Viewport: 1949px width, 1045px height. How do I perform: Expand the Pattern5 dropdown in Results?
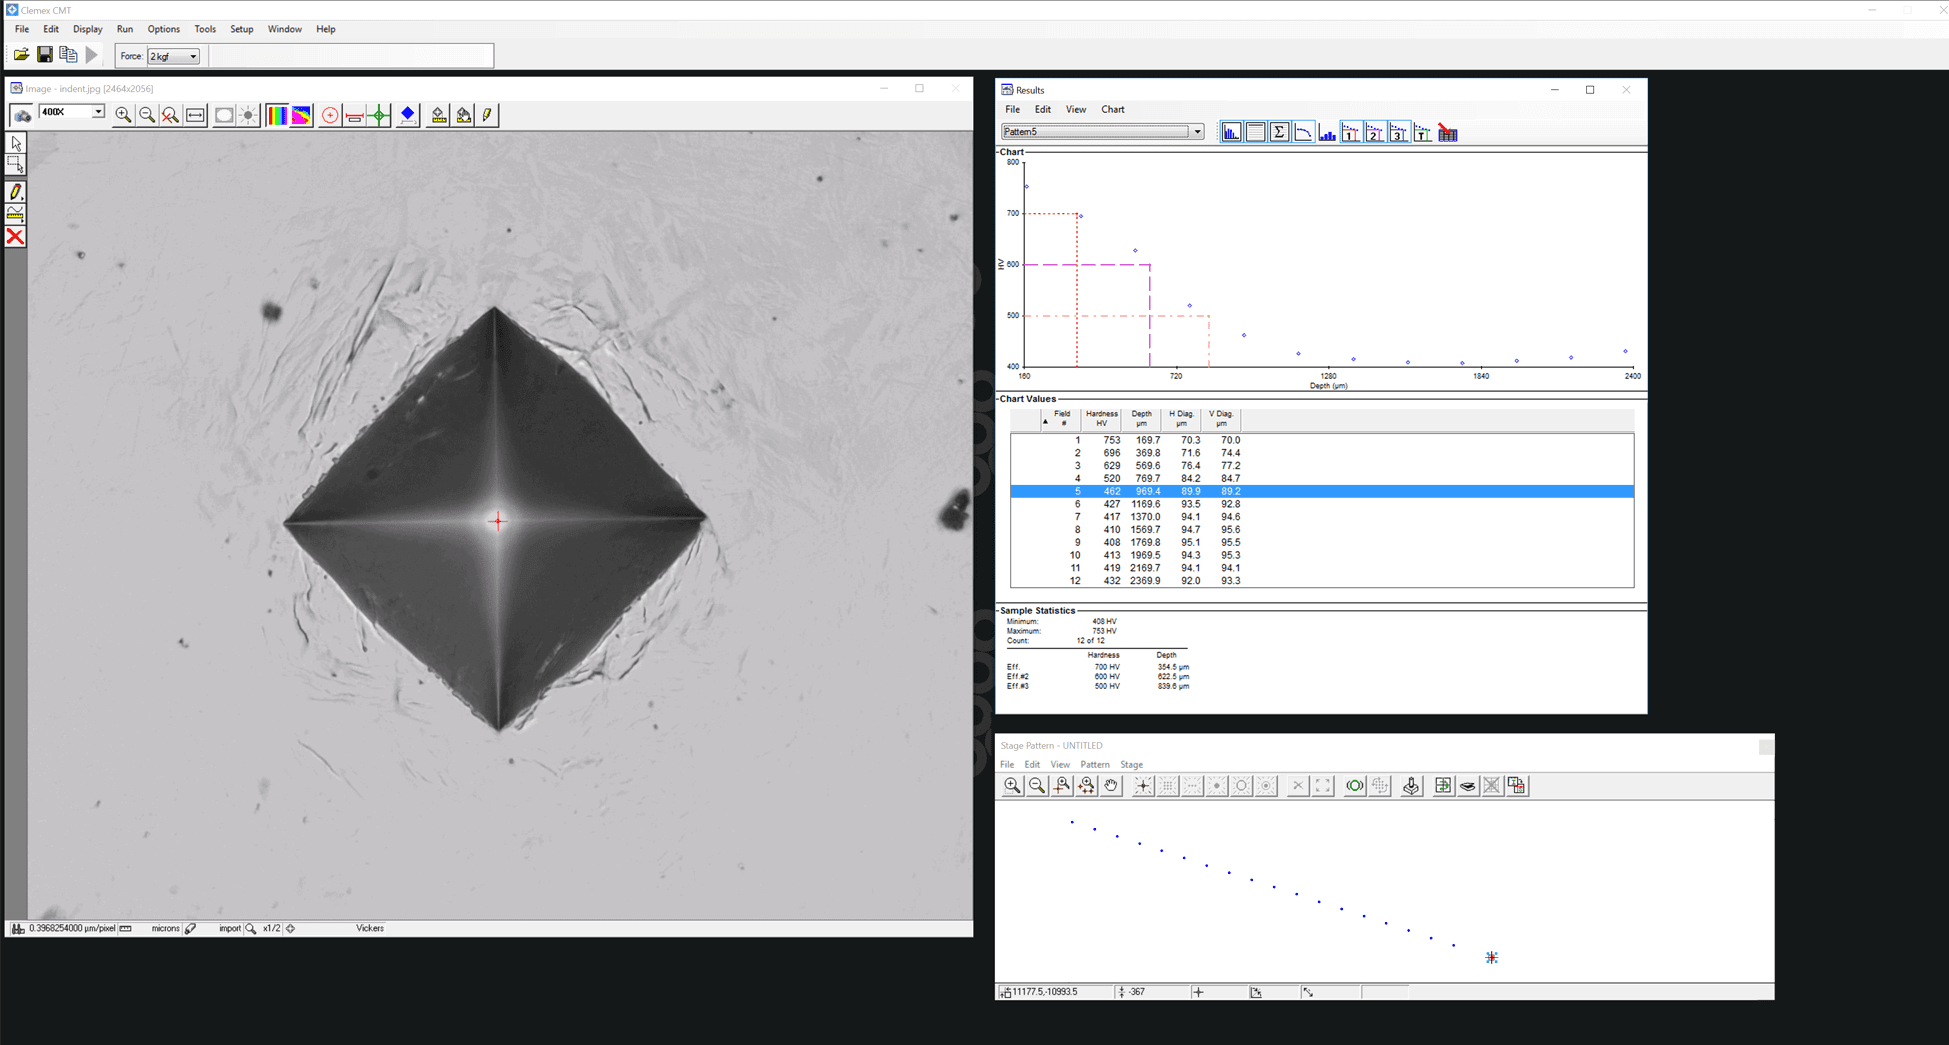(1196, 132)
